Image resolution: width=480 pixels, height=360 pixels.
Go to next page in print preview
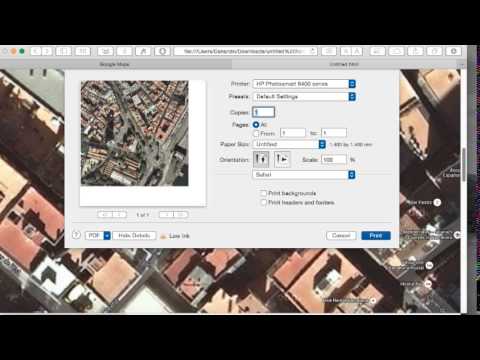(166, 215)
